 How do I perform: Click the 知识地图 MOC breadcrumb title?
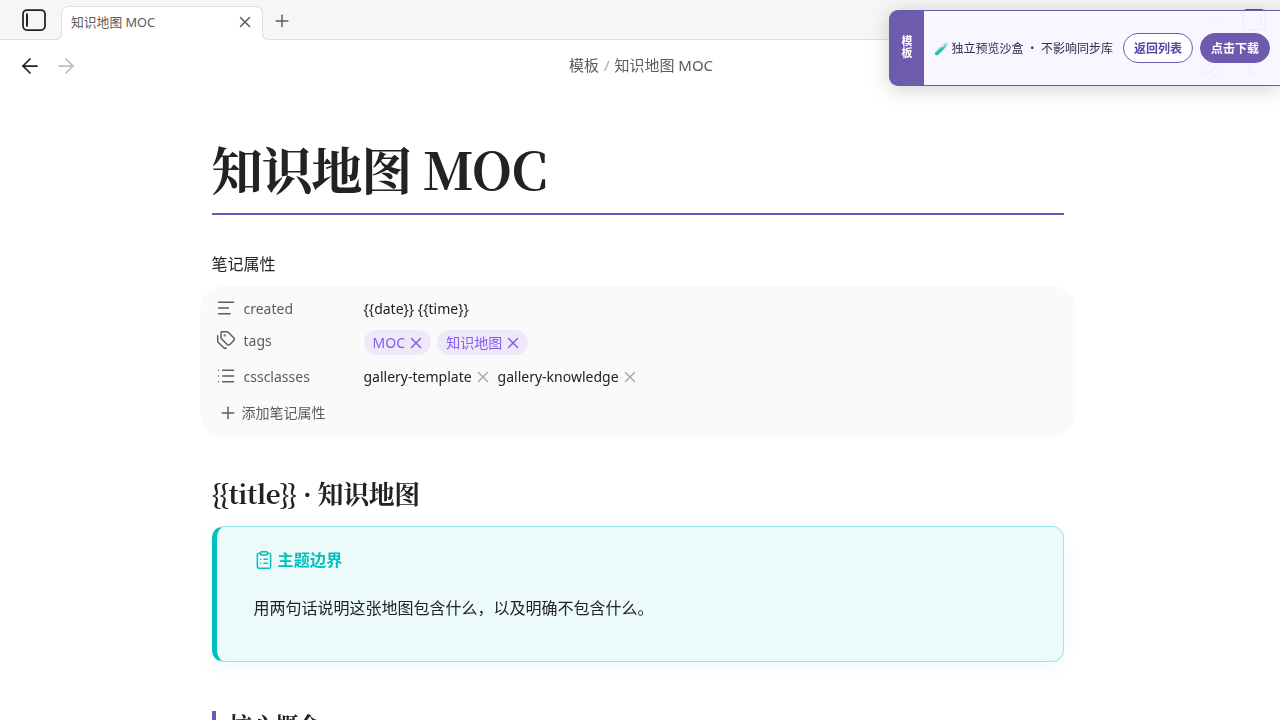pos(663,66)
